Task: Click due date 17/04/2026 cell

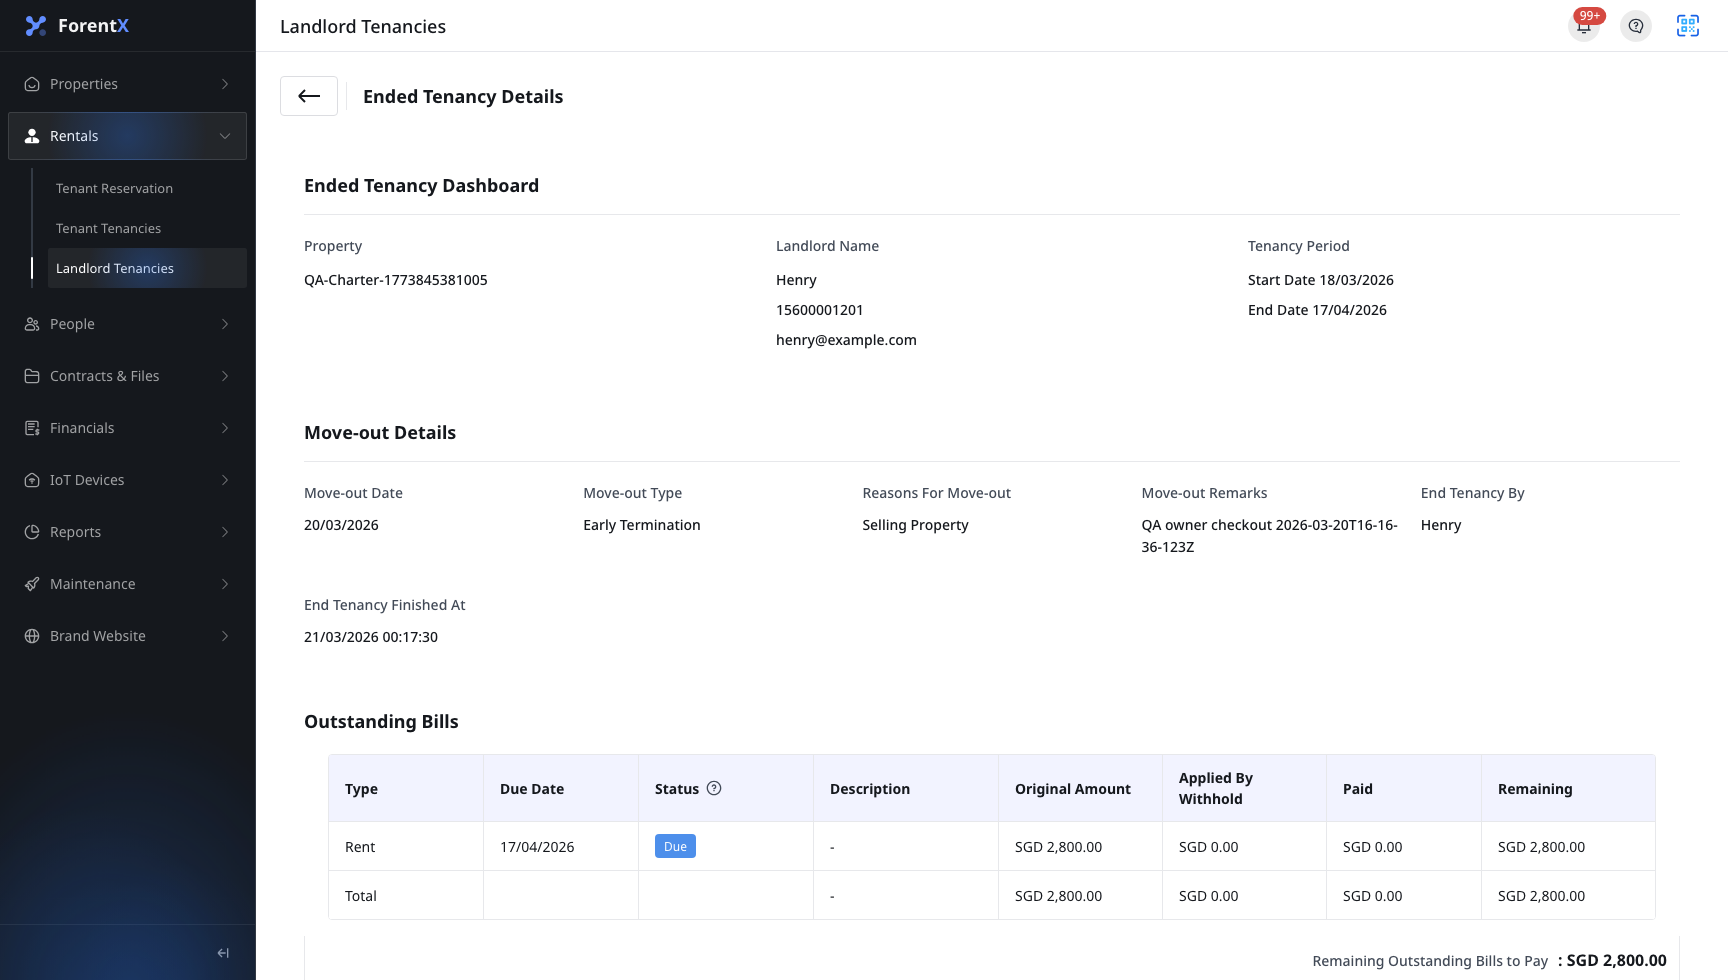Action: tap(561, 846)
